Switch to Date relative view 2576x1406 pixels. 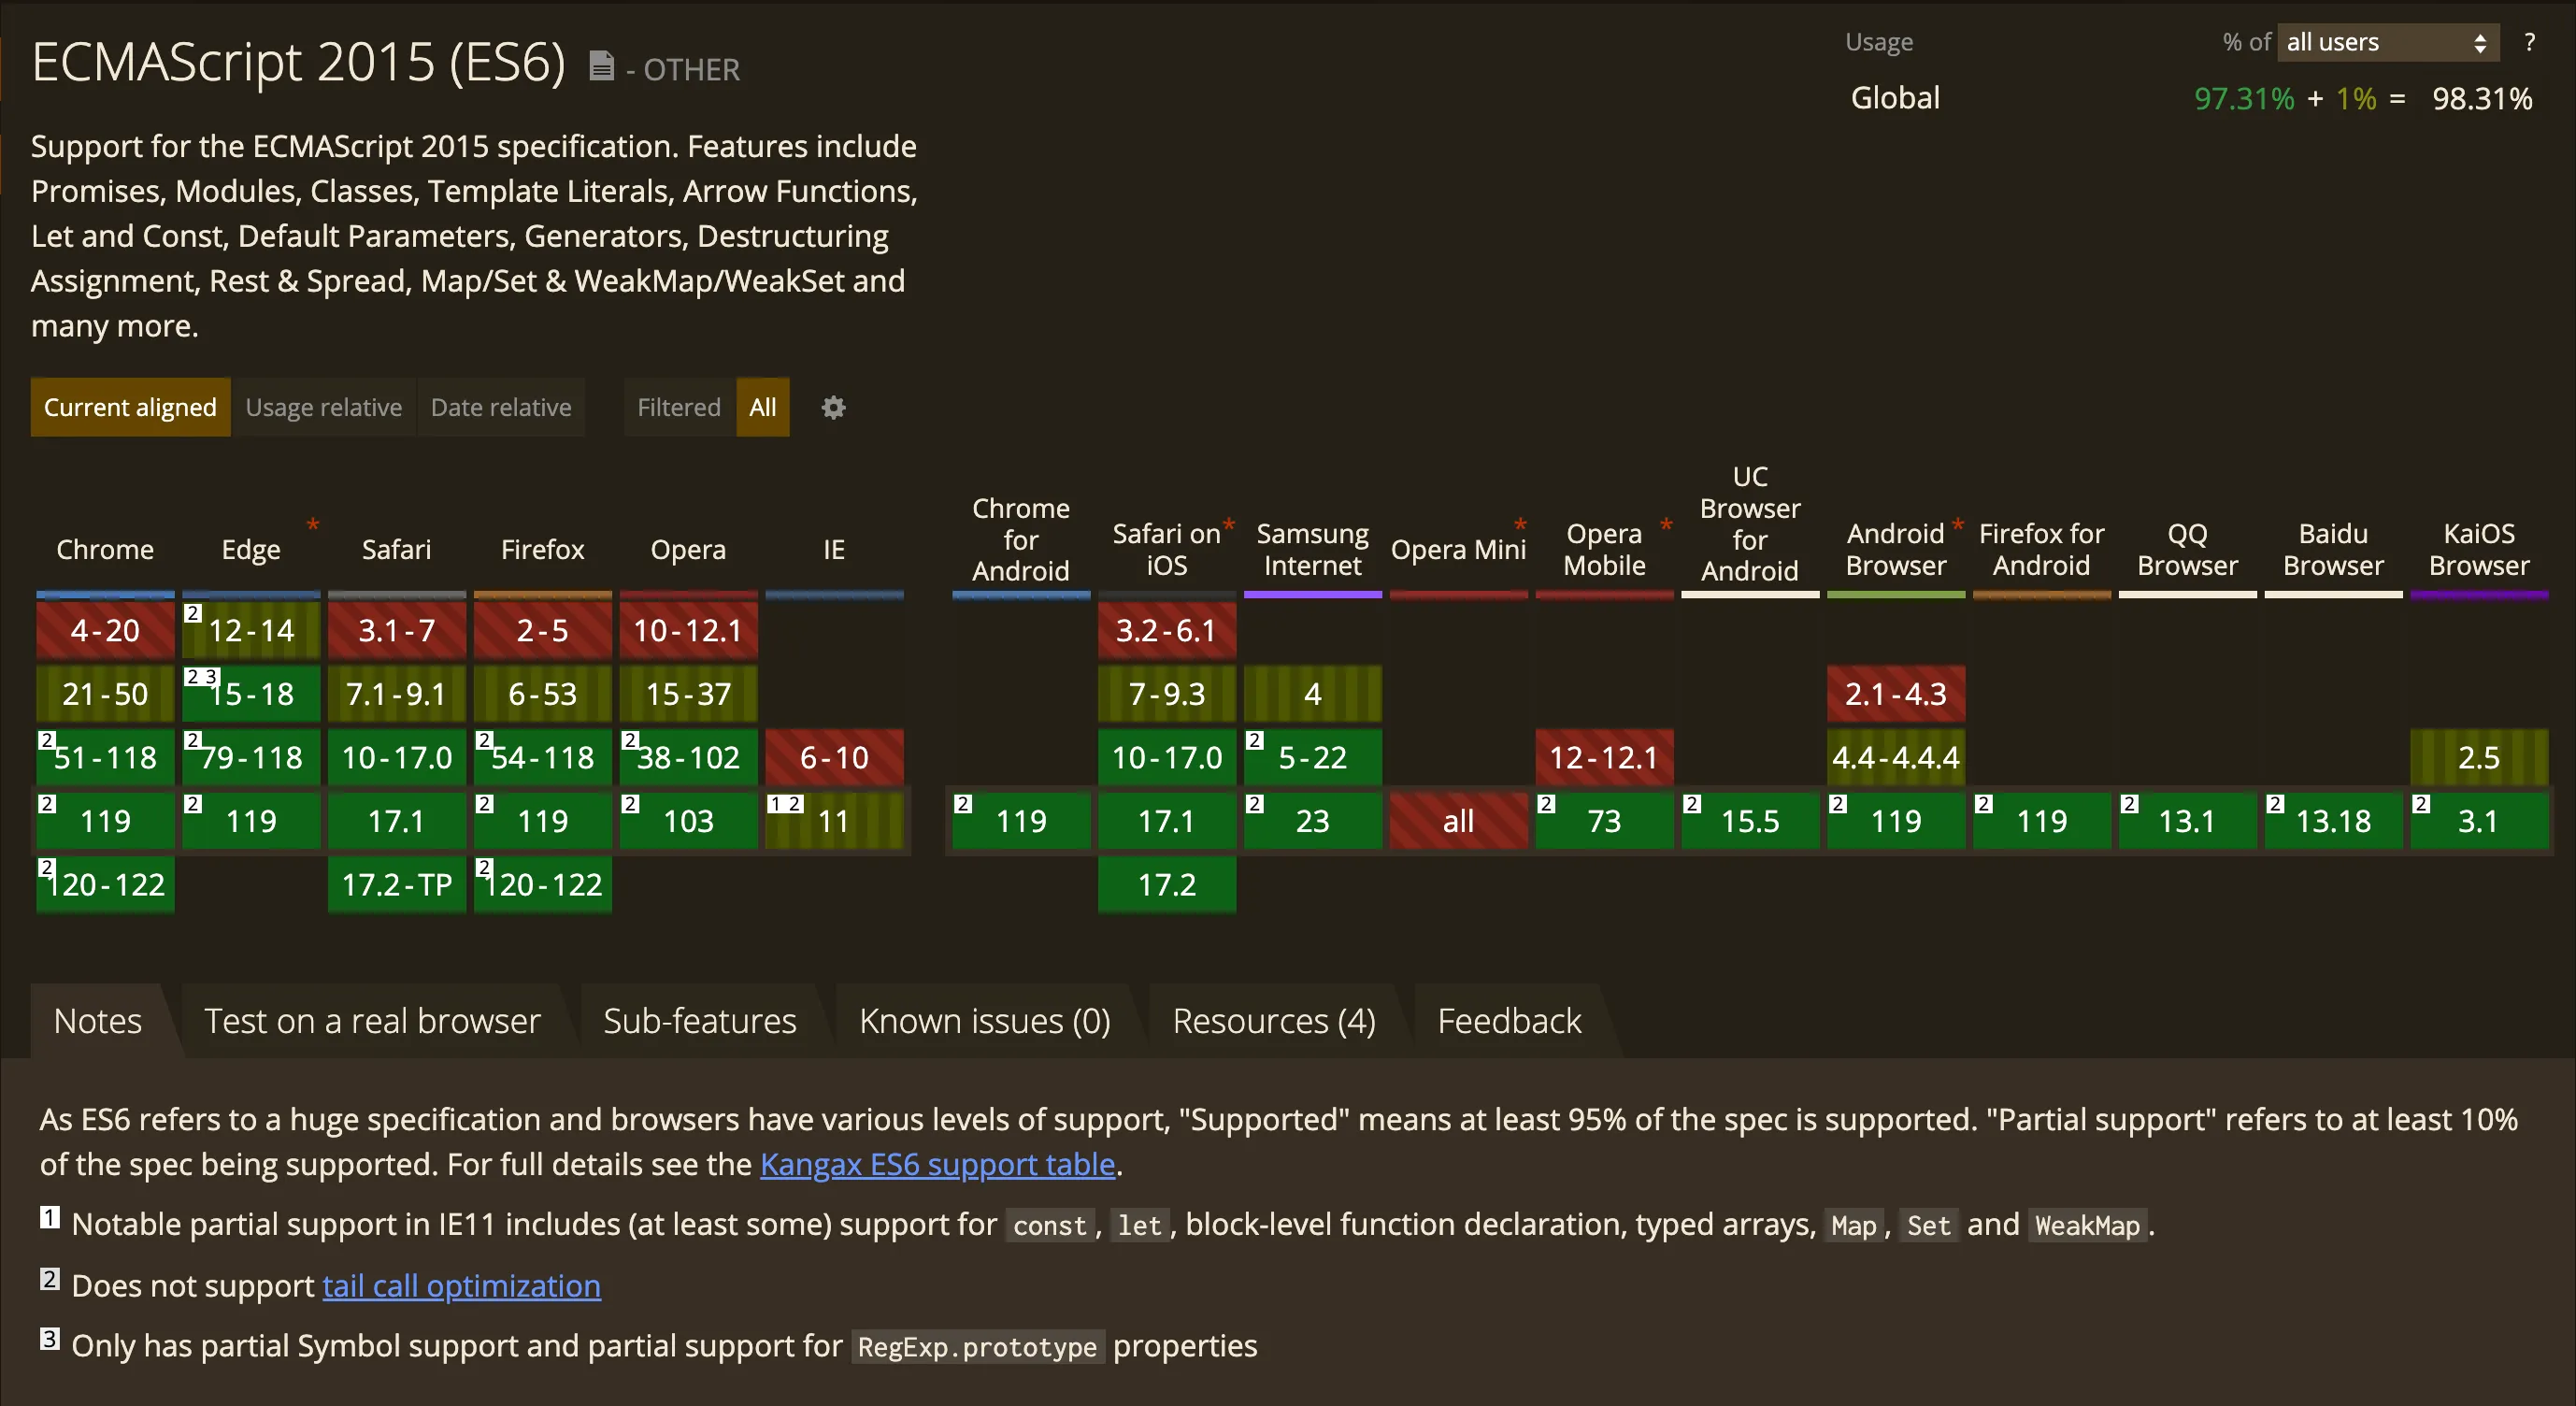tap(501, 407)
